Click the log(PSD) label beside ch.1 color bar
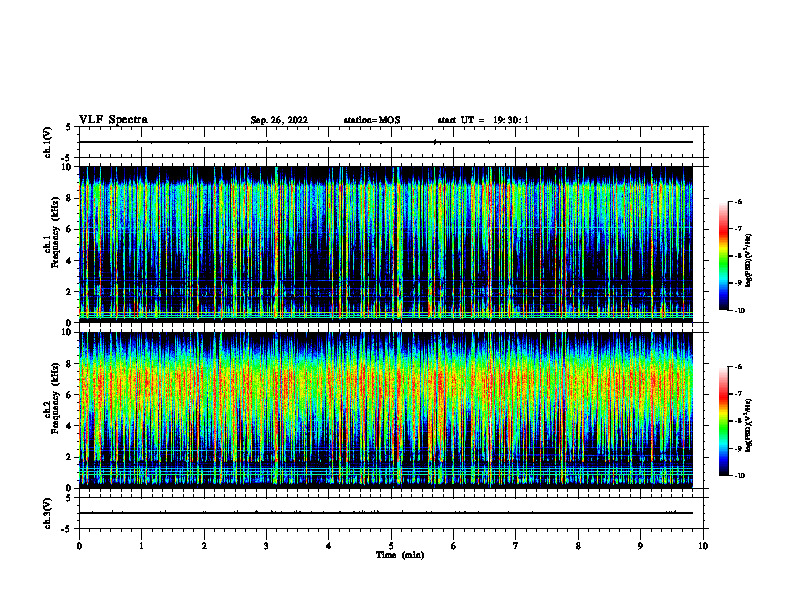This screenshot has width=792, height=612. 749,261
